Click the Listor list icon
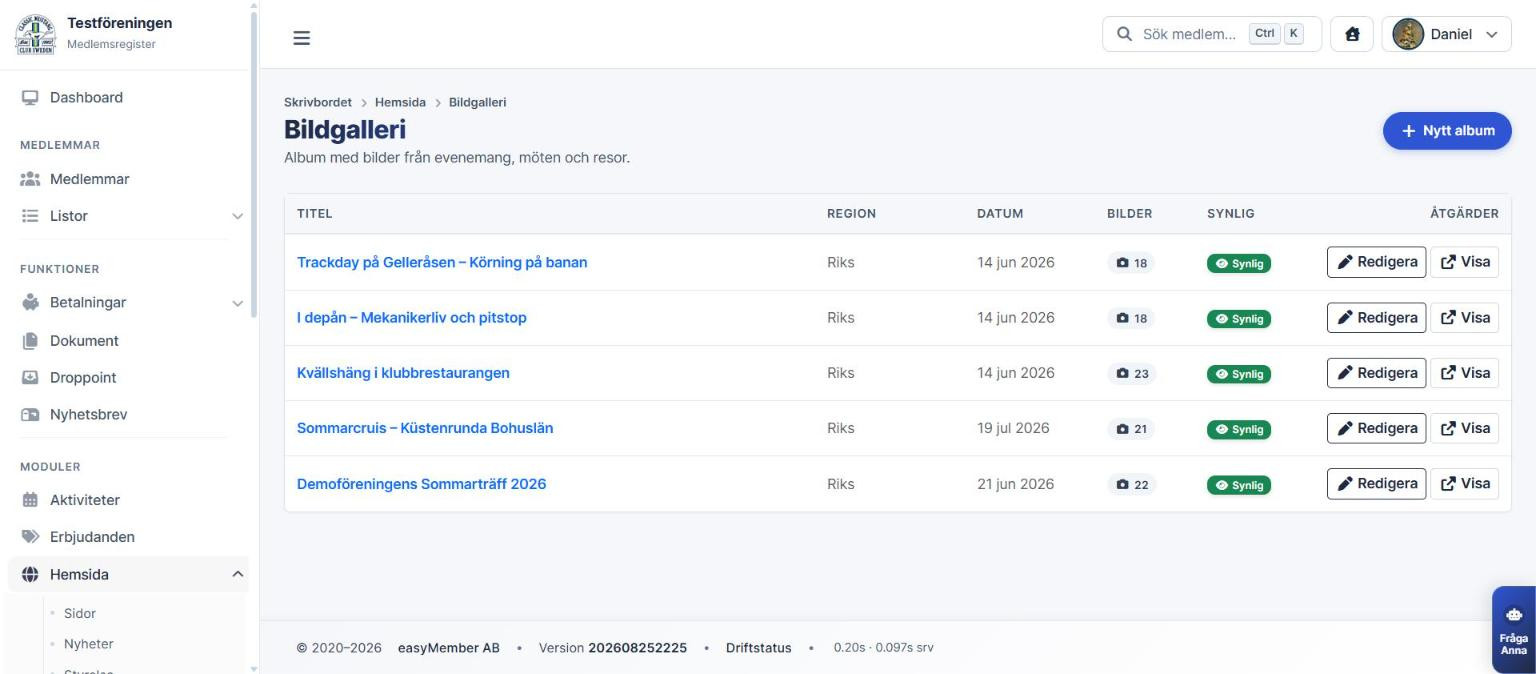 click(30, 216)
